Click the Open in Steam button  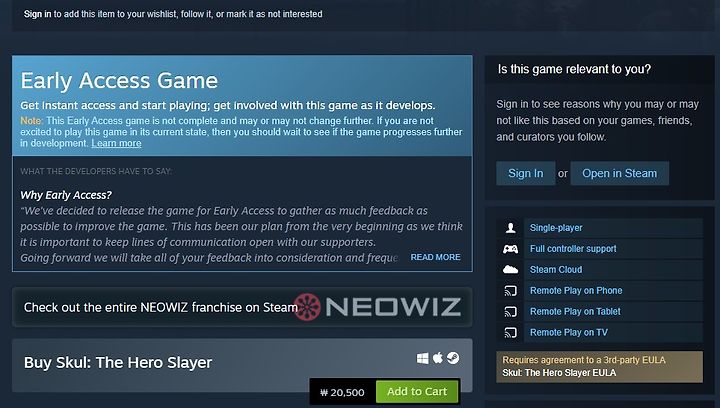click(619, 173)
